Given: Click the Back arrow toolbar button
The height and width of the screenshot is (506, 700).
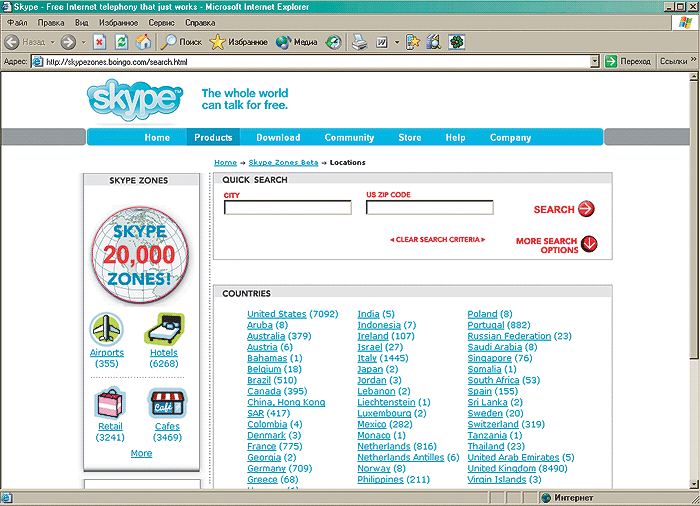Looking at the screenshot, I should 12,42.
